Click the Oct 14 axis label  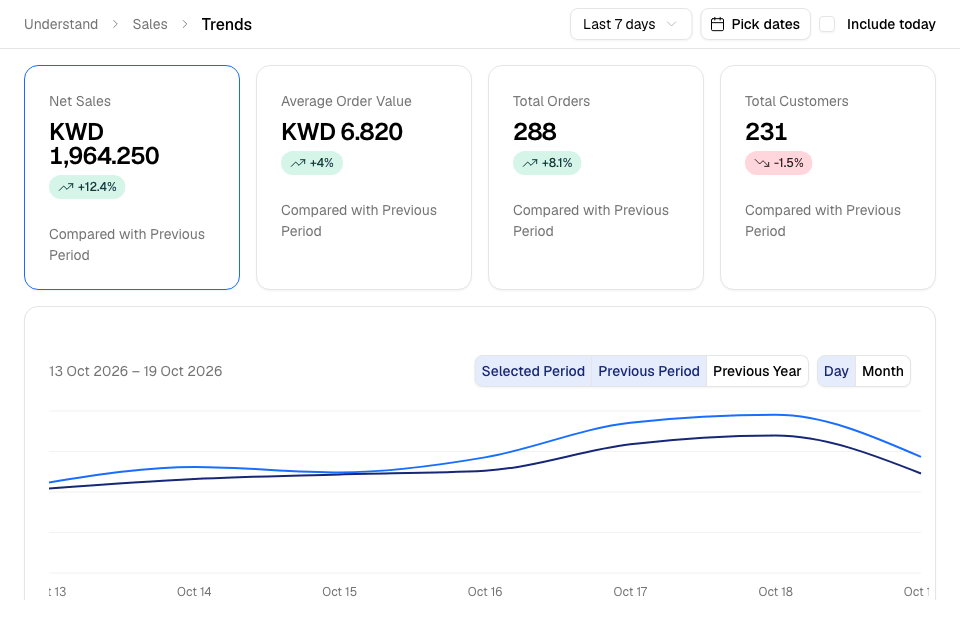[x=194, y=592]
